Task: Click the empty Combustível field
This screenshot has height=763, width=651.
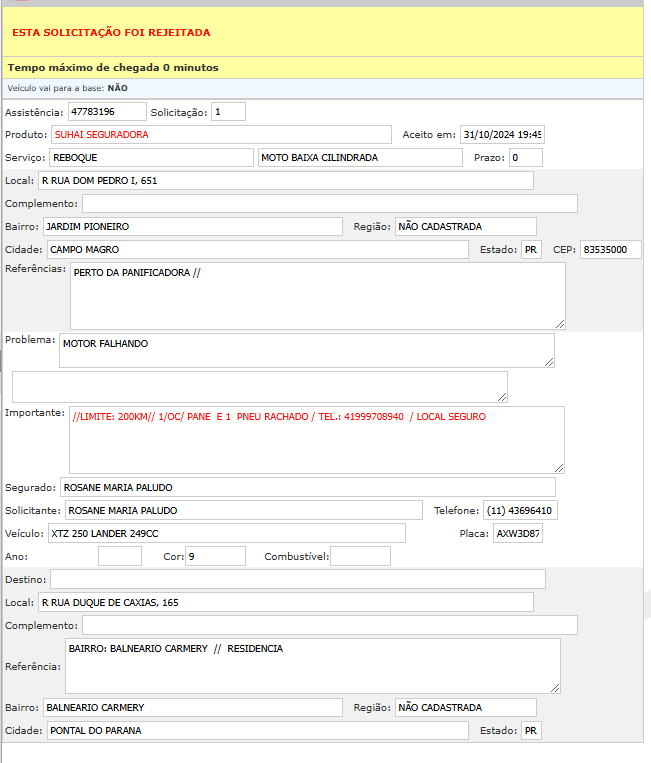Action: (x=360, y=556)
